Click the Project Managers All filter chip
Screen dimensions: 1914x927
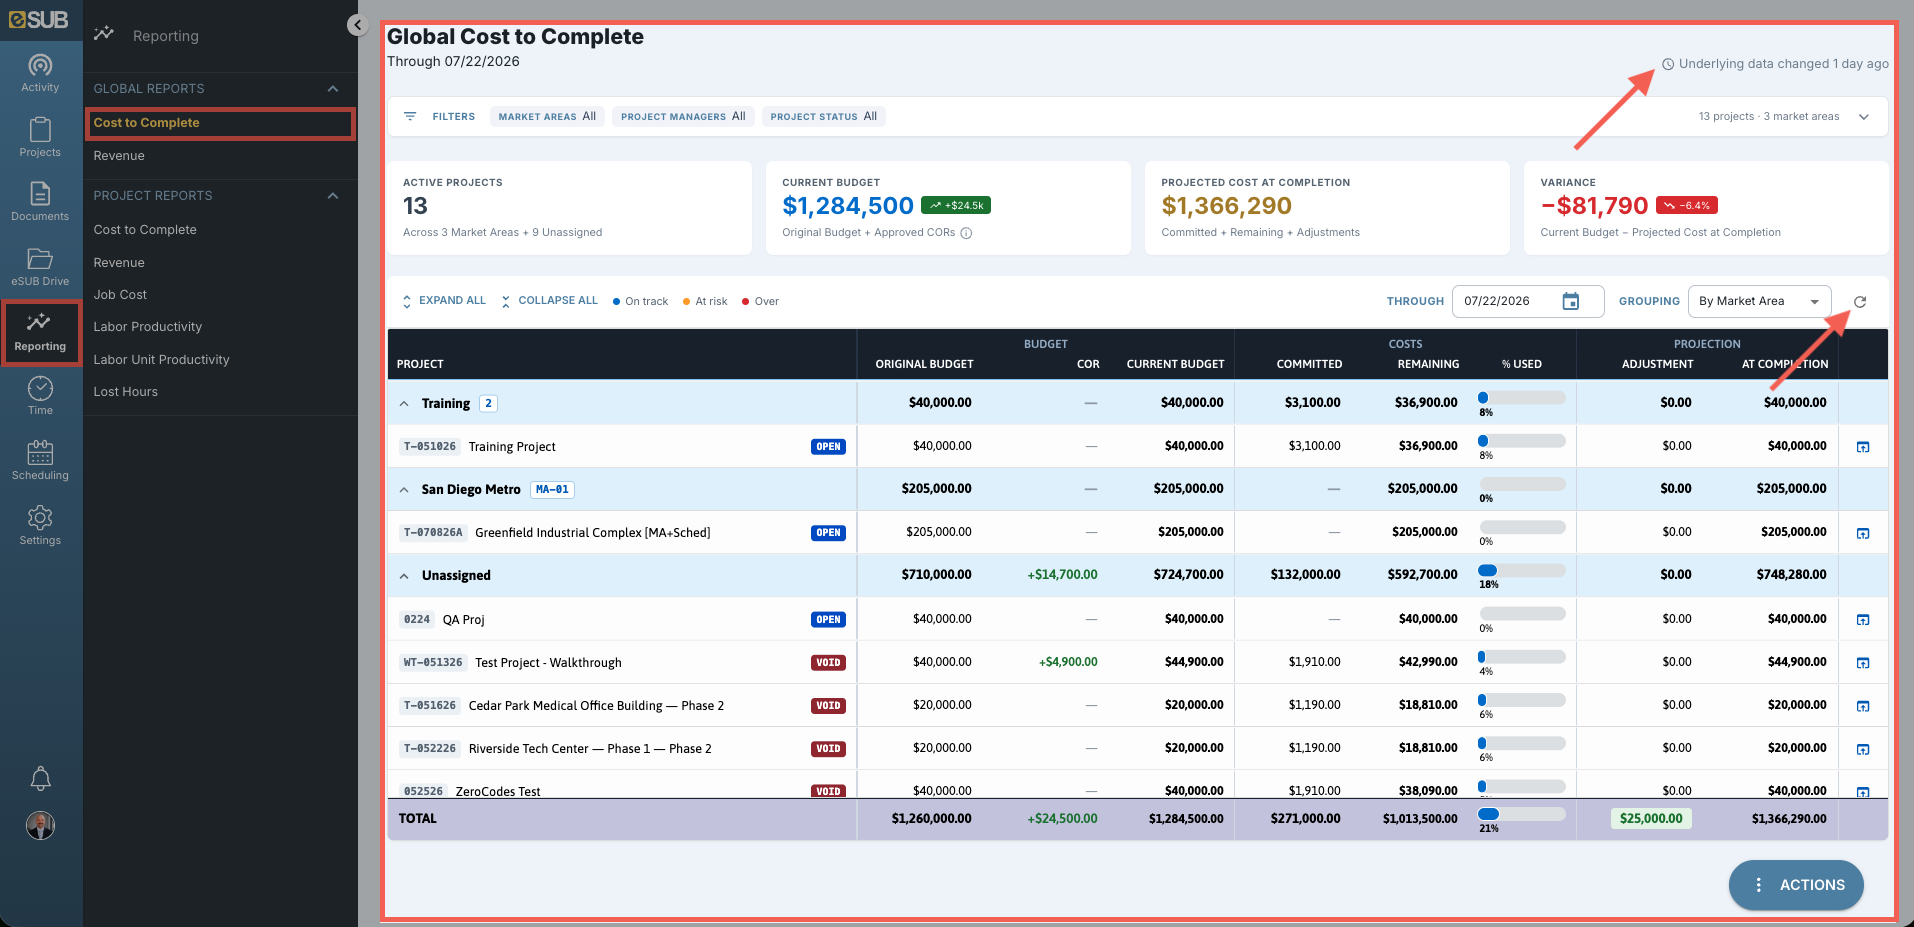pyautogui.click(x=683, y=117)
